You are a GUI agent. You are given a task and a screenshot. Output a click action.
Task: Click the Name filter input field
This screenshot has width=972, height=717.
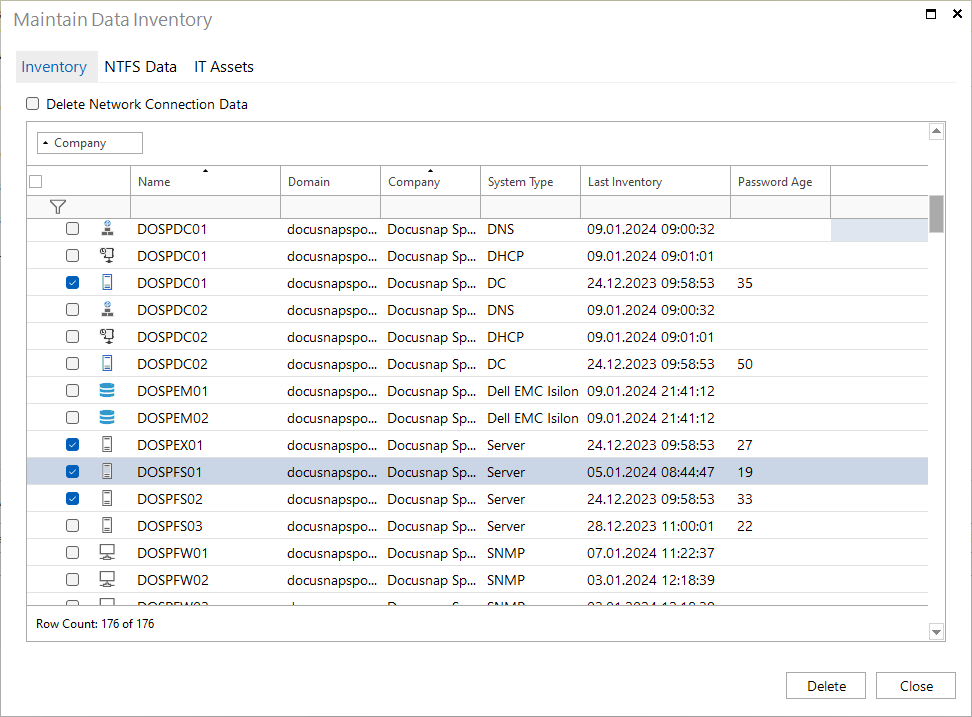point(205,207)
